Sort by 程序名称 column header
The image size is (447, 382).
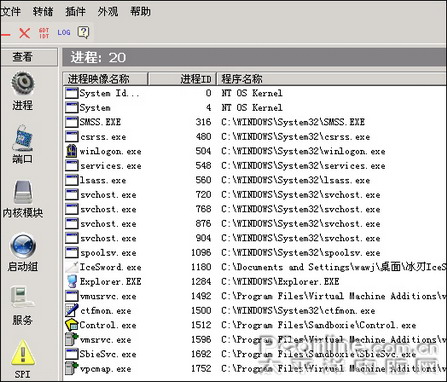pos(332,79)
